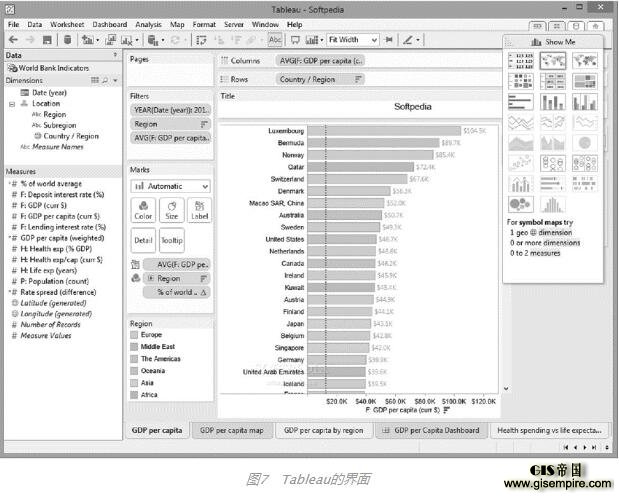The width and height of the screenshot is (619, 498).
Task: Select the symbol map chart in Show Me
Action: [x=553, y=61]
